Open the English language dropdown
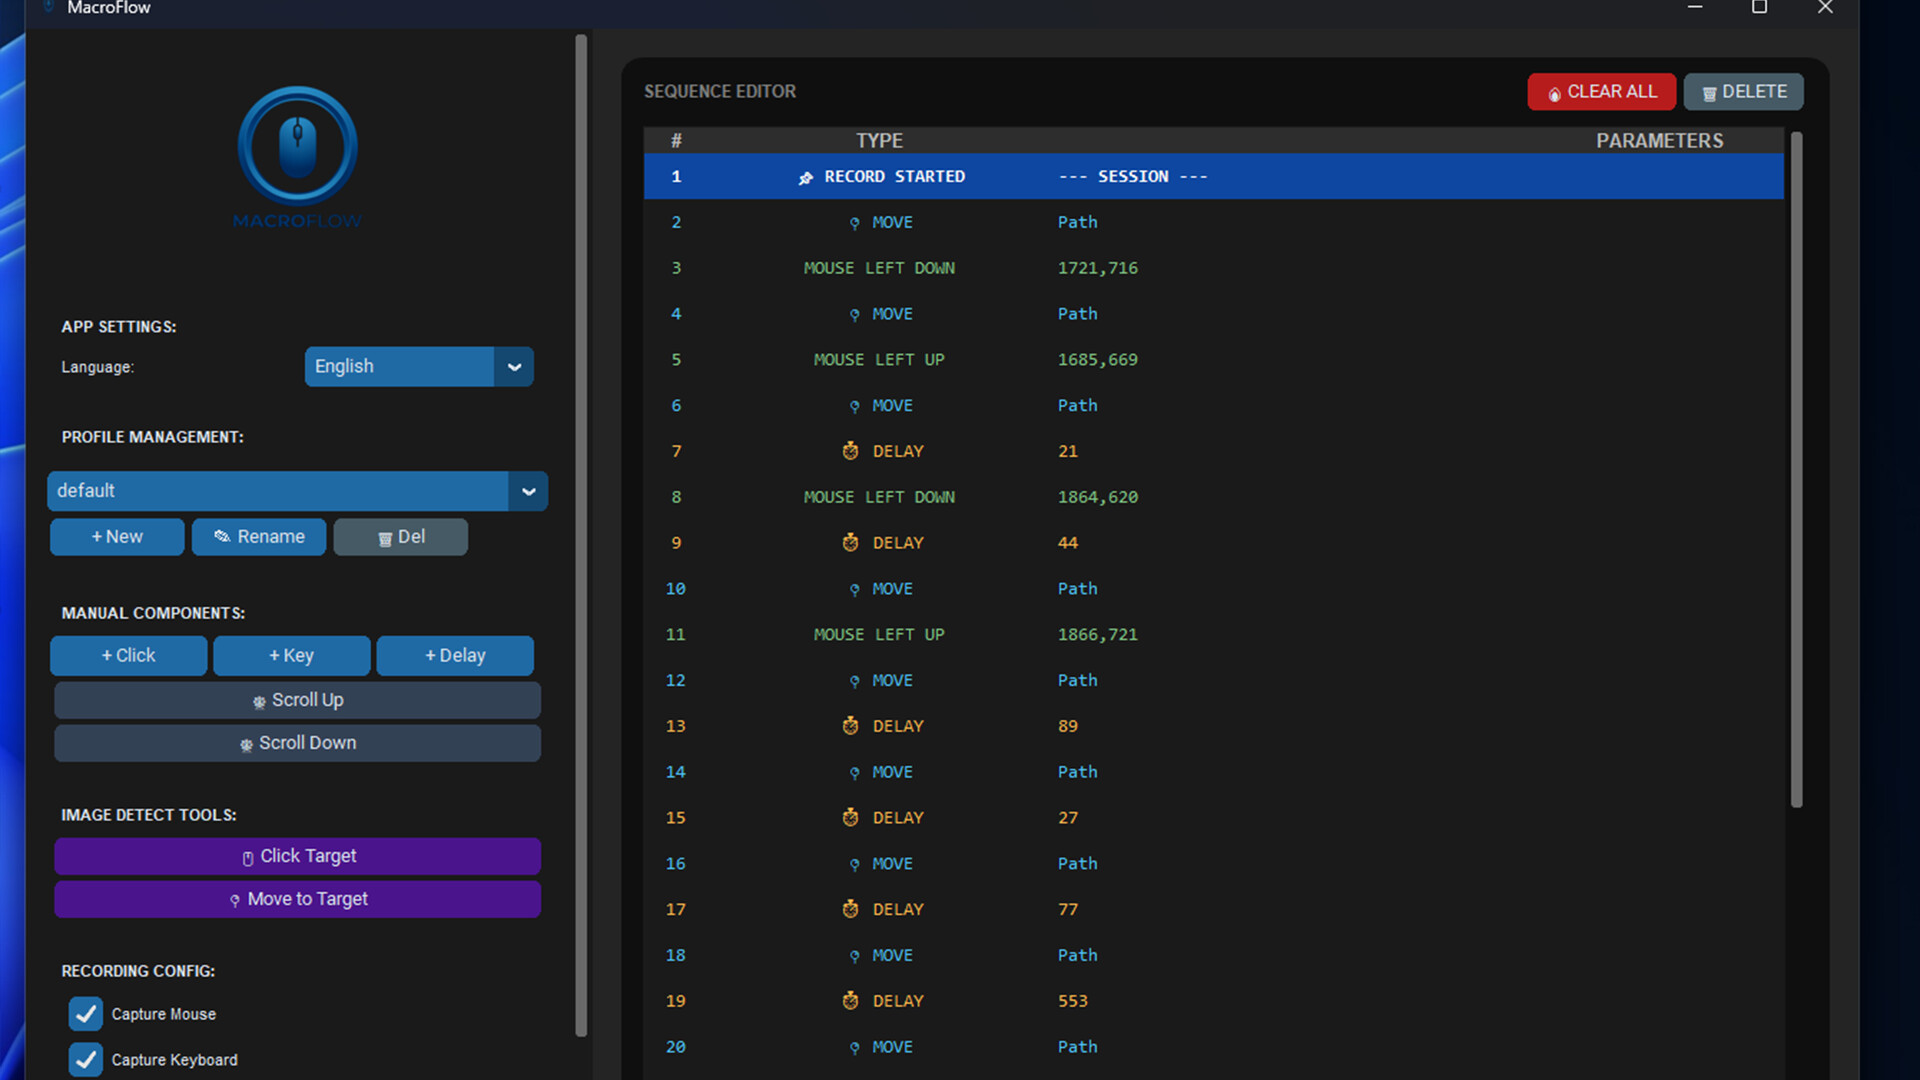Image resolution: width=1920 pixels, height=1080 pixels. tap(514, 367)
